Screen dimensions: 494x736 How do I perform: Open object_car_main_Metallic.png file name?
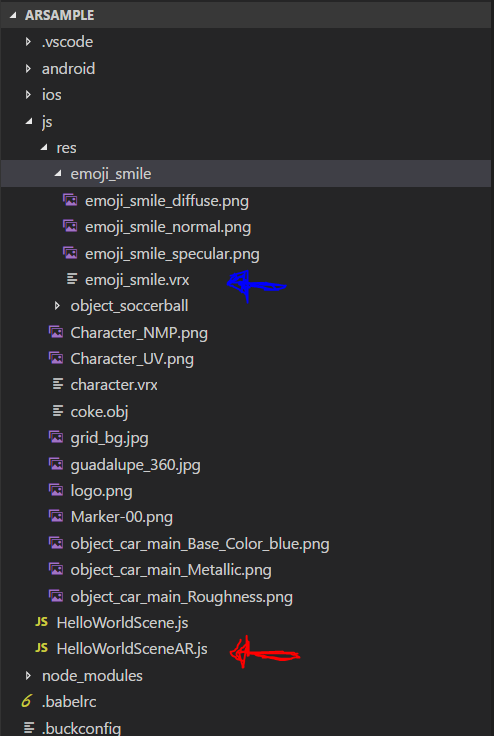tap(171, 570)
